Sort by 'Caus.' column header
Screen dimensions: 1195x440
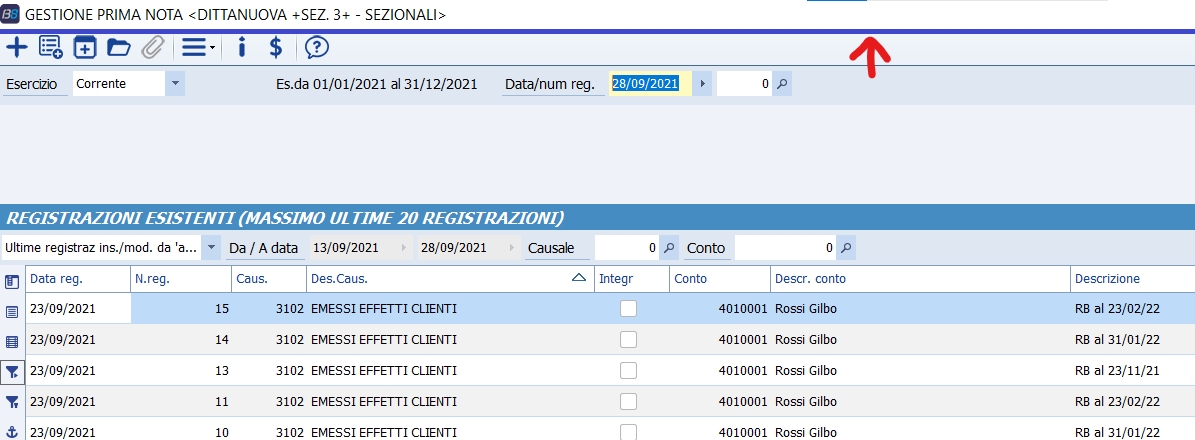click(x=269, y=279)
